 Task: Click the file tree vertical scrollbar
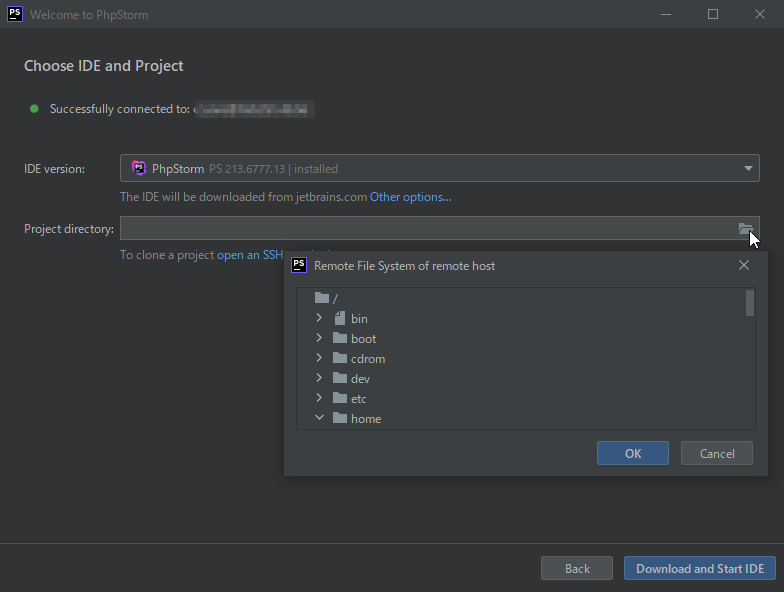(x=750, y=303)
